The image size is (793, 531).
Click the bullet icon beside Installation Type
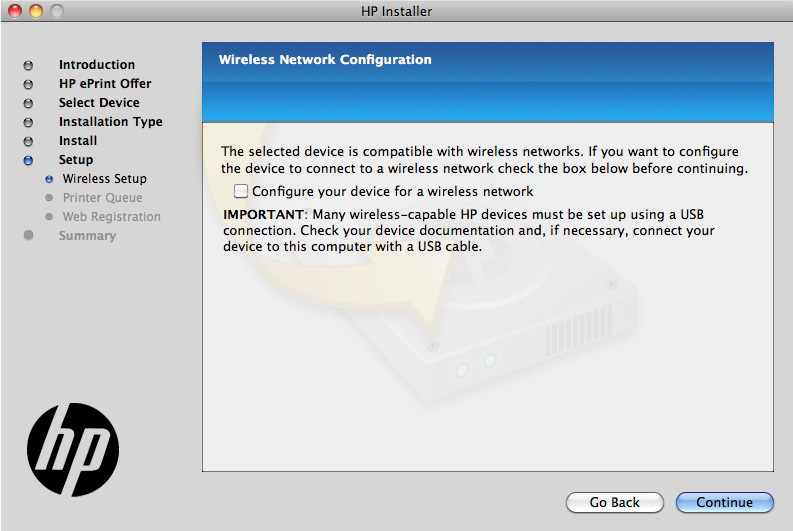point(28,122)
